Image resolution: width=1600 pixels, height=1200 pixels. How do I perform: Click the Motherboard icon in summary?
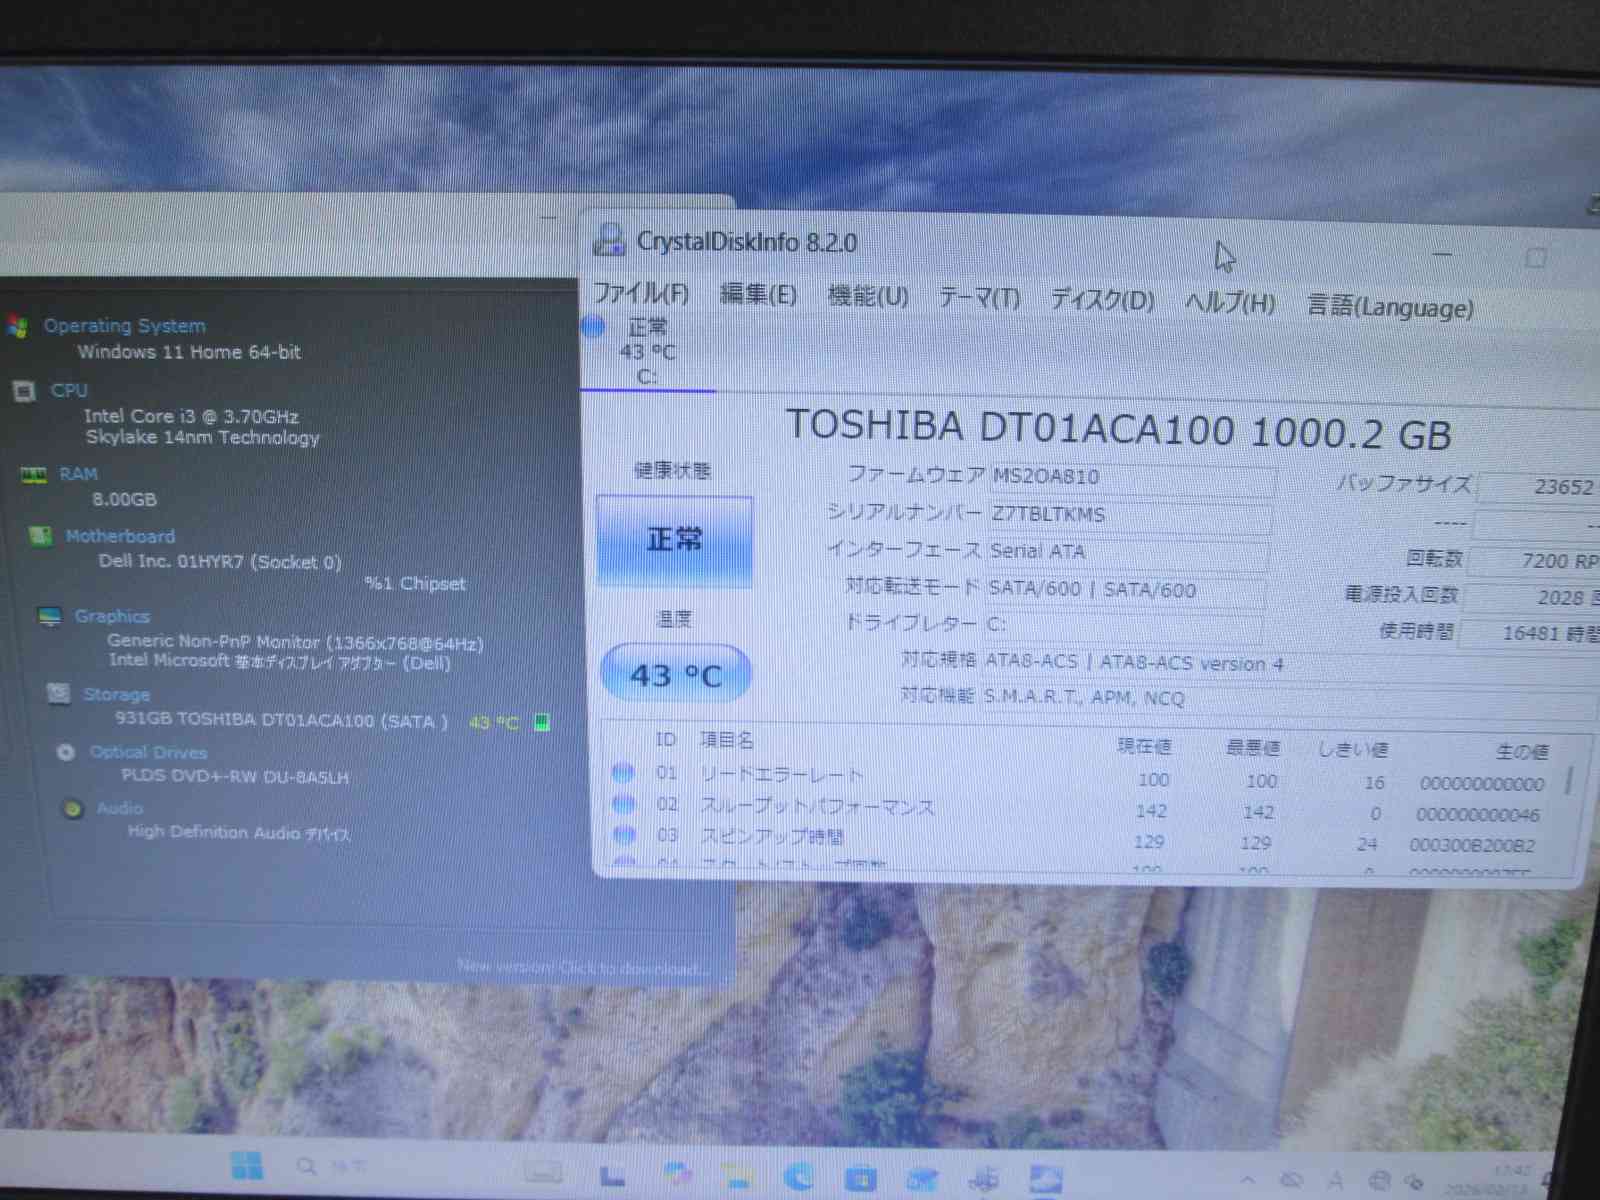[x=40, y=537]
